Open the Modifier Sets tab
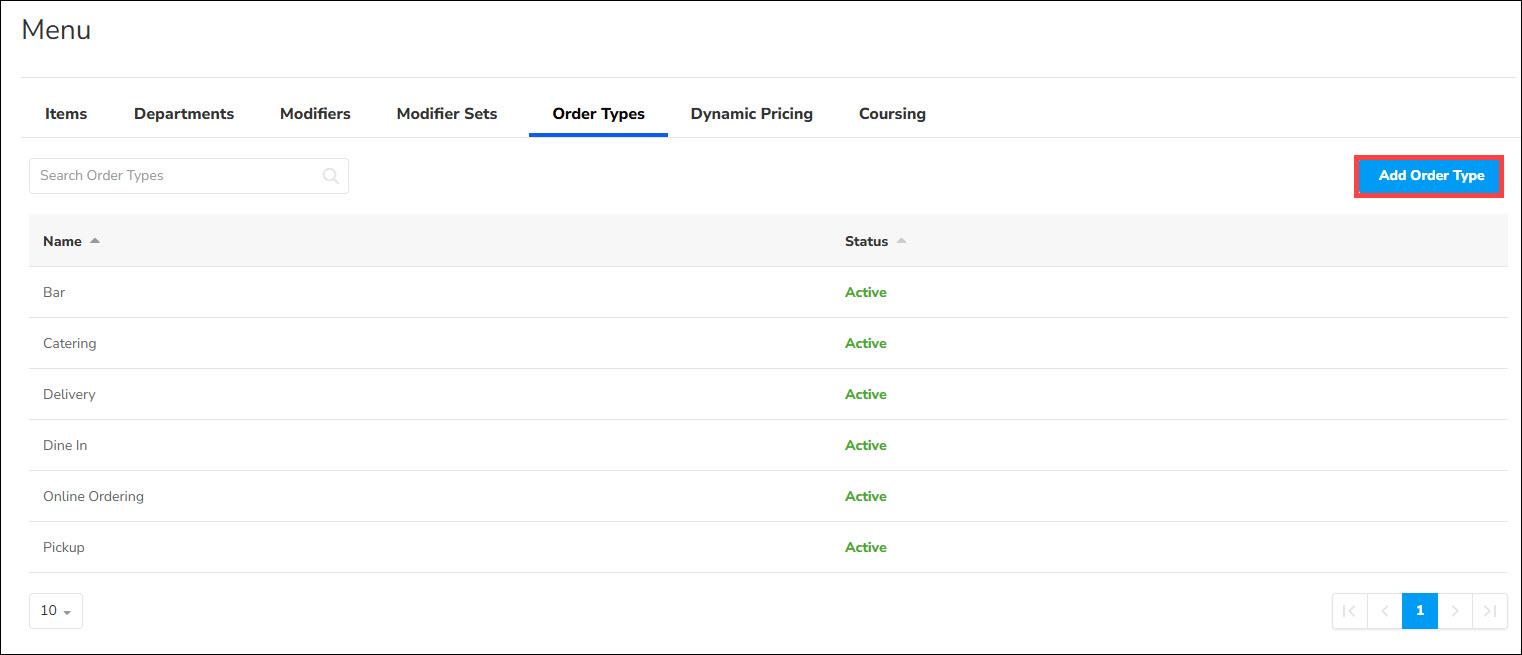The width and height of the screenshot is (1522, 655). tap(447, 114)
